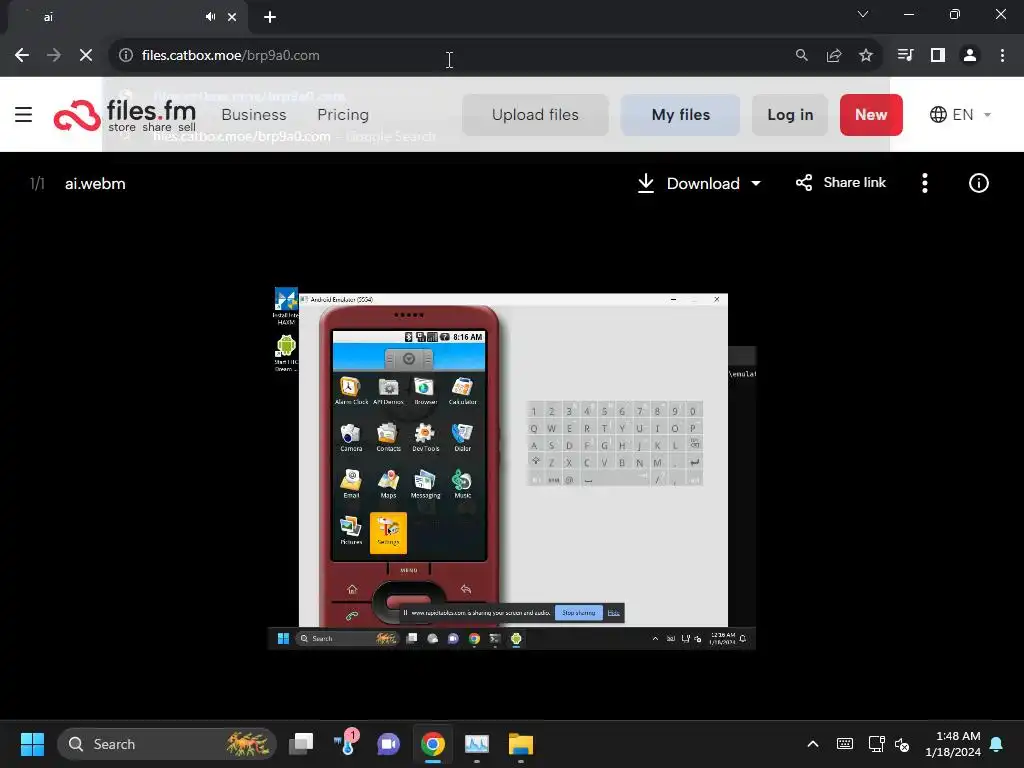Open the notification bell icon

(997, 744)
